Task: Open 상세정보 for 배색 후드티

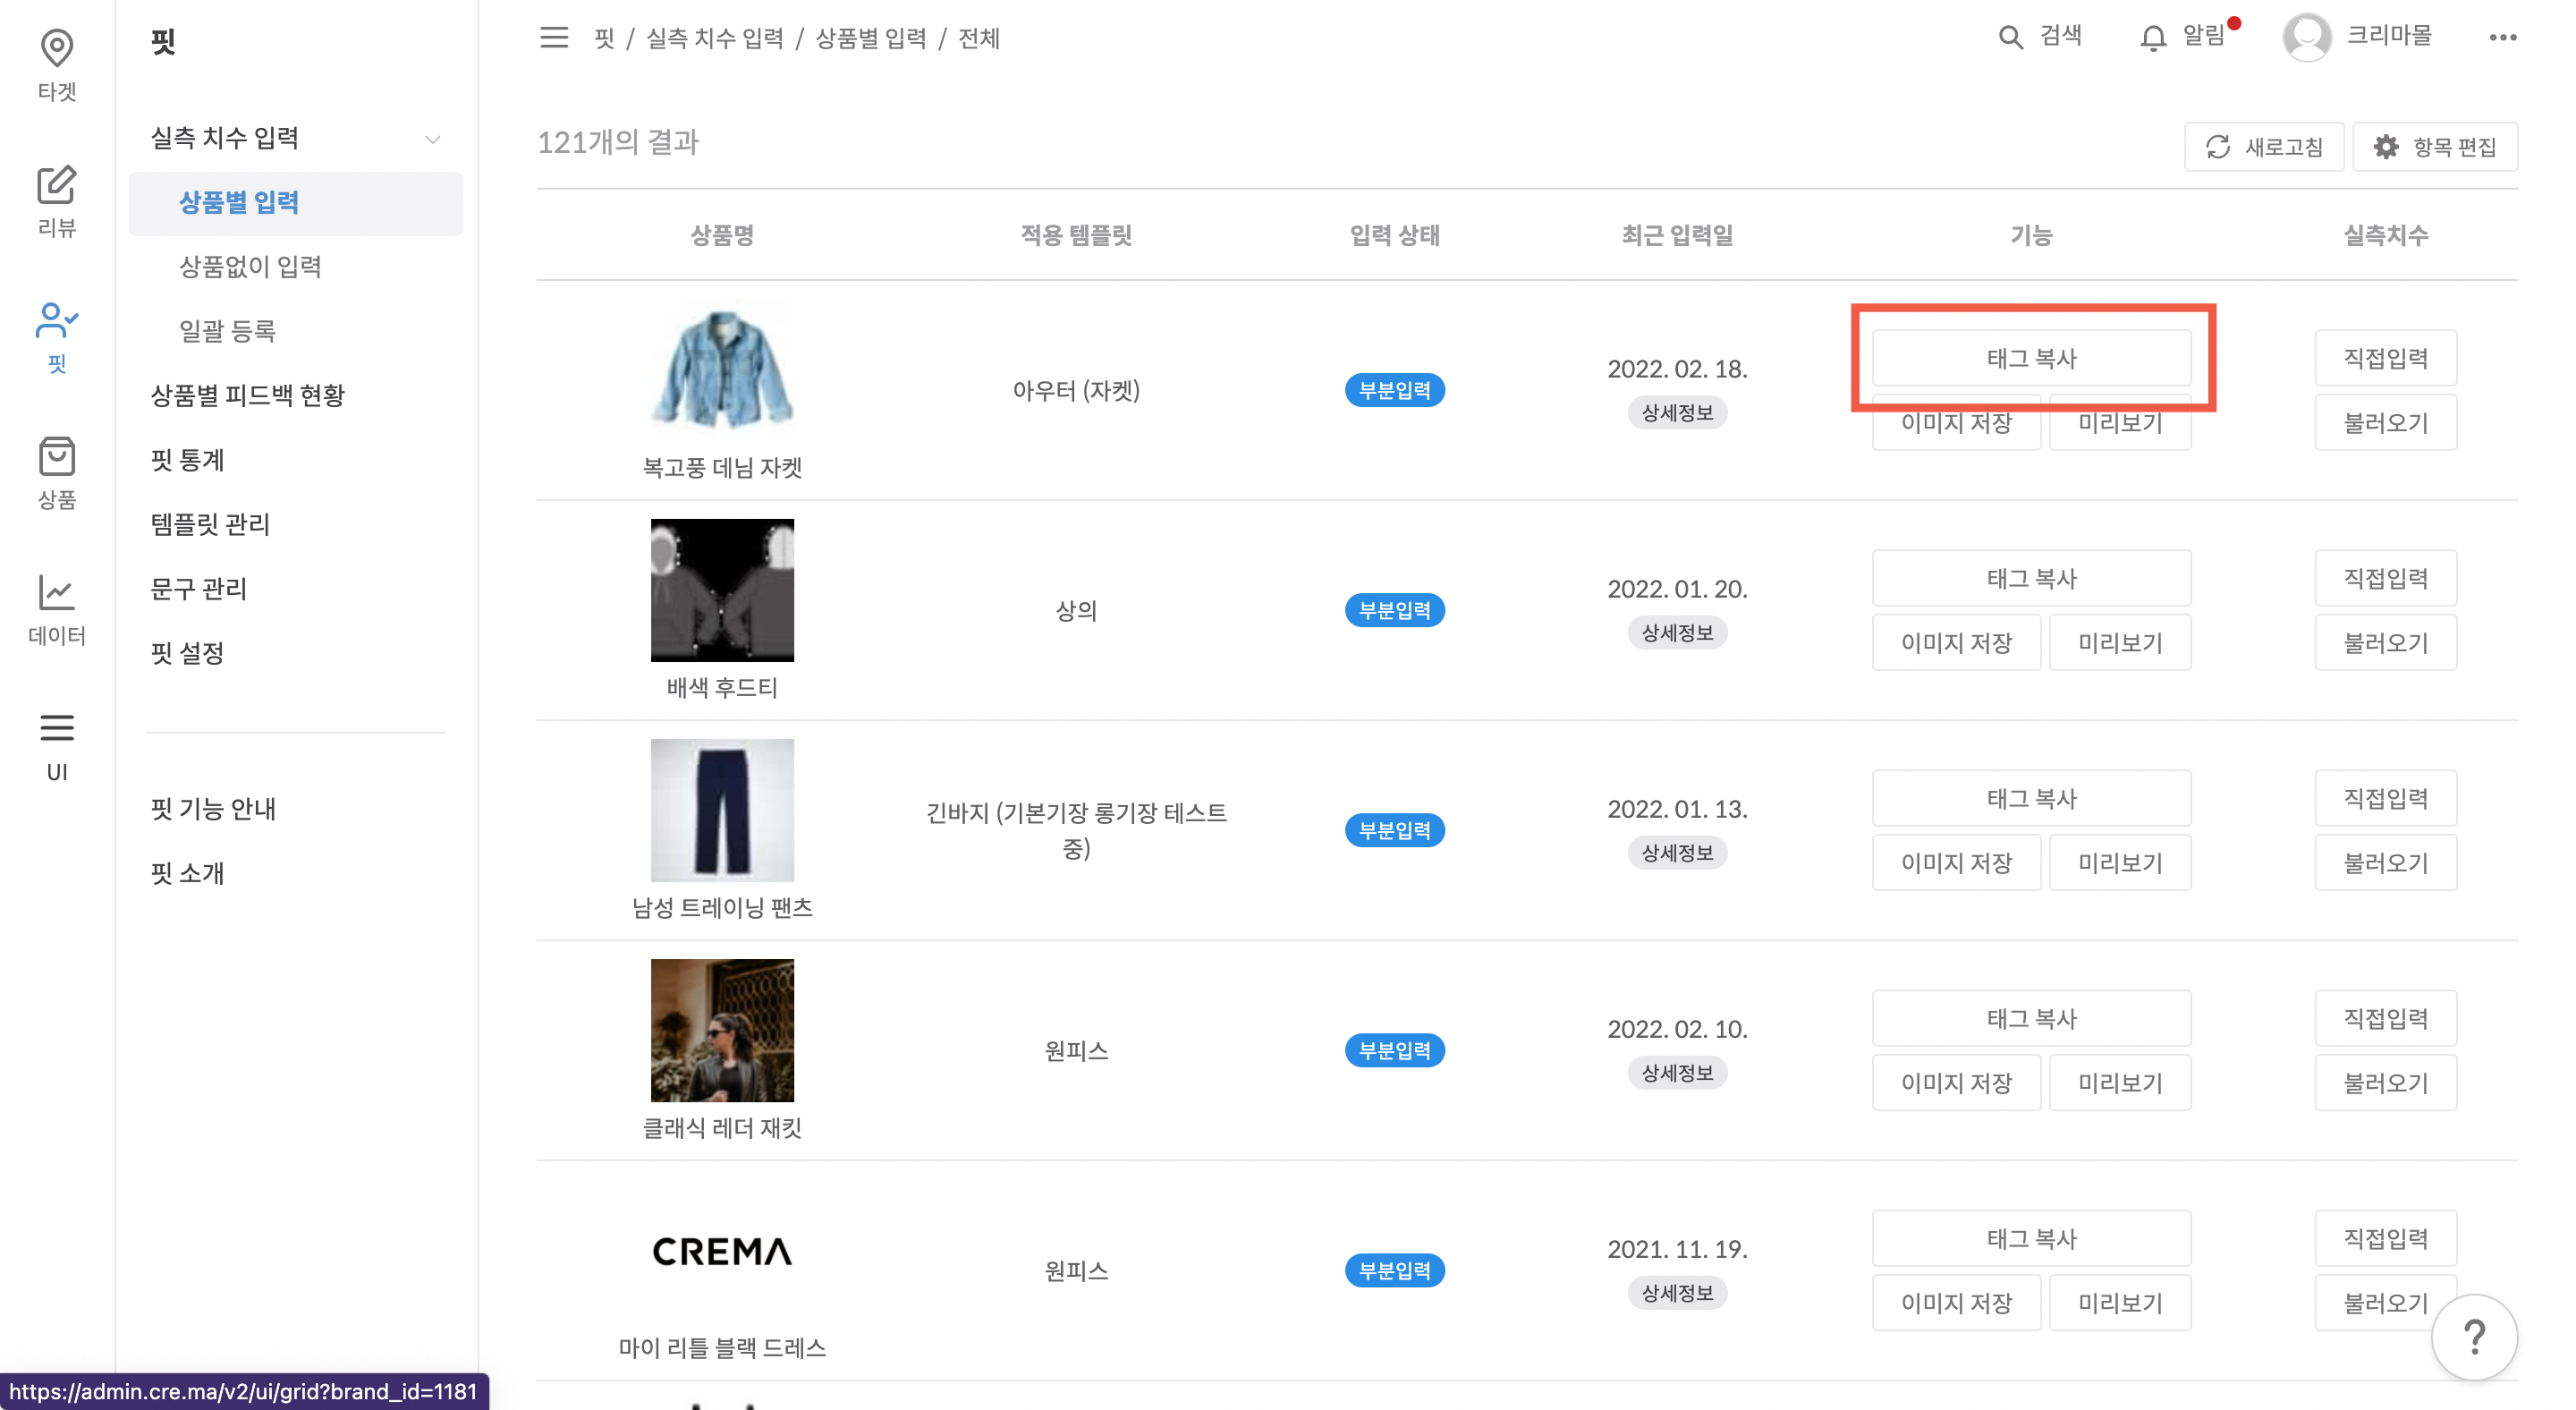Action: (1677, 632)
